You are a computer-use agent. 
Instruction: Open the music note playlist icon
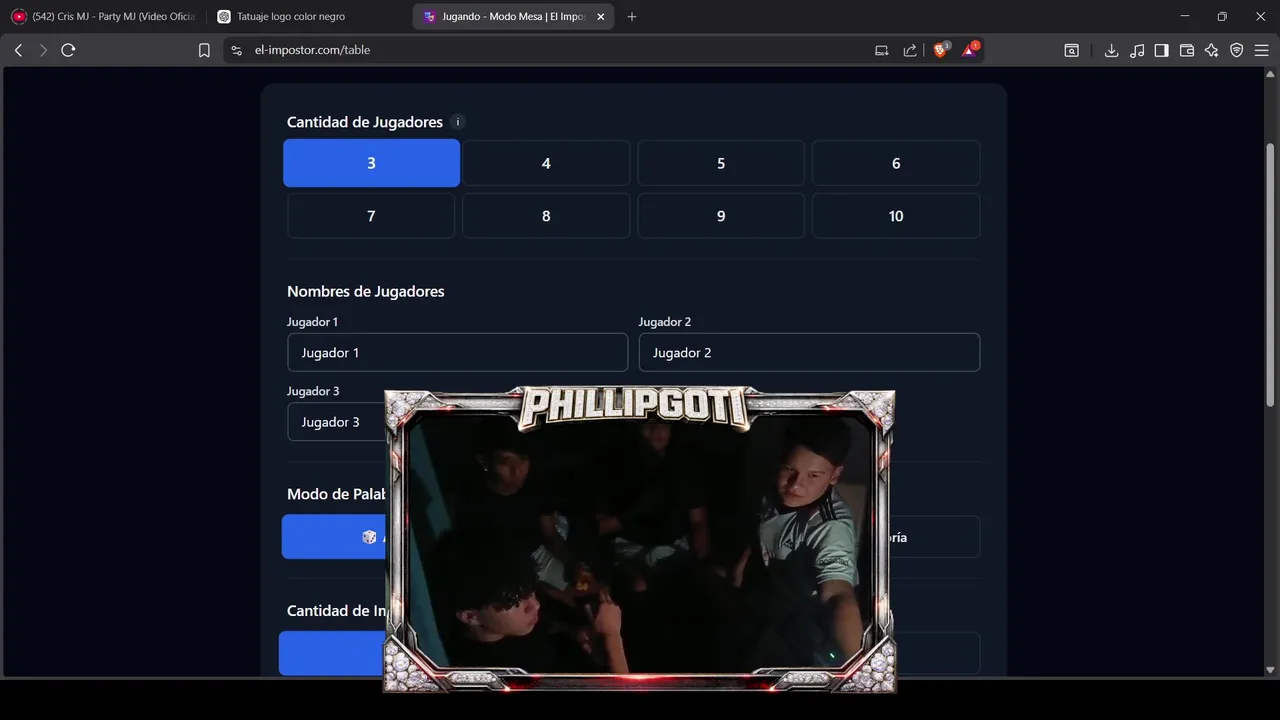[x=1137, y=50]
